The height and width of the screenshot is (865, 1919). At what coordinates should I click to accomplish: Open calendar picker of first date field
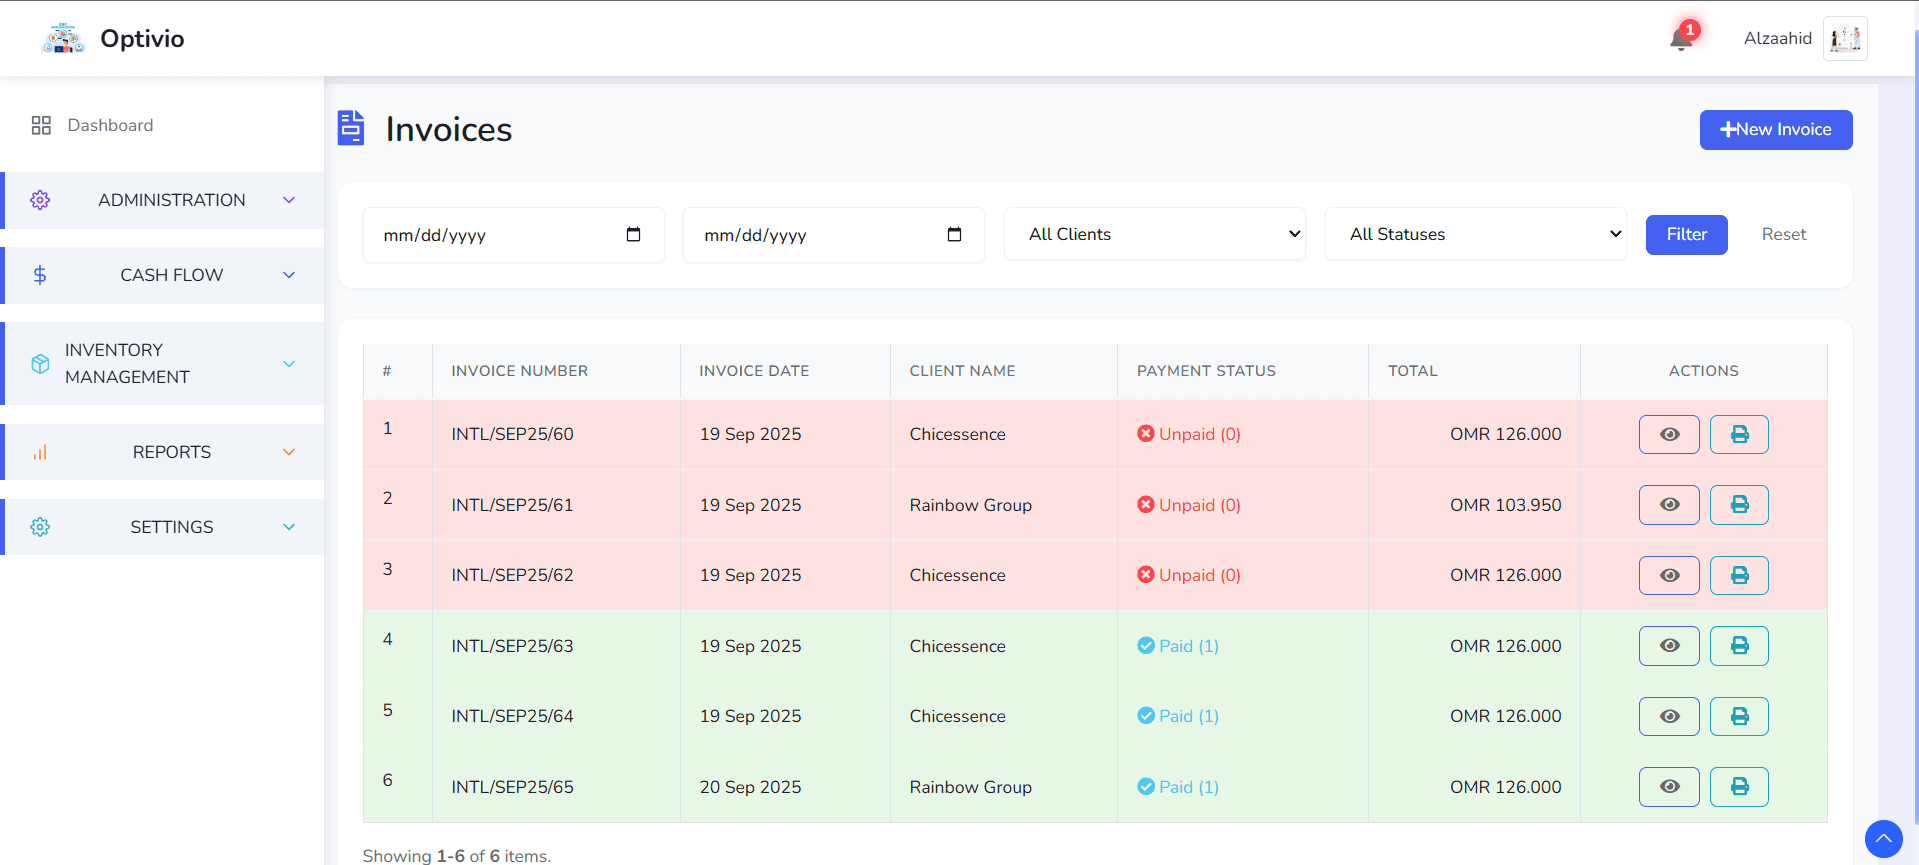coord(633,234)
